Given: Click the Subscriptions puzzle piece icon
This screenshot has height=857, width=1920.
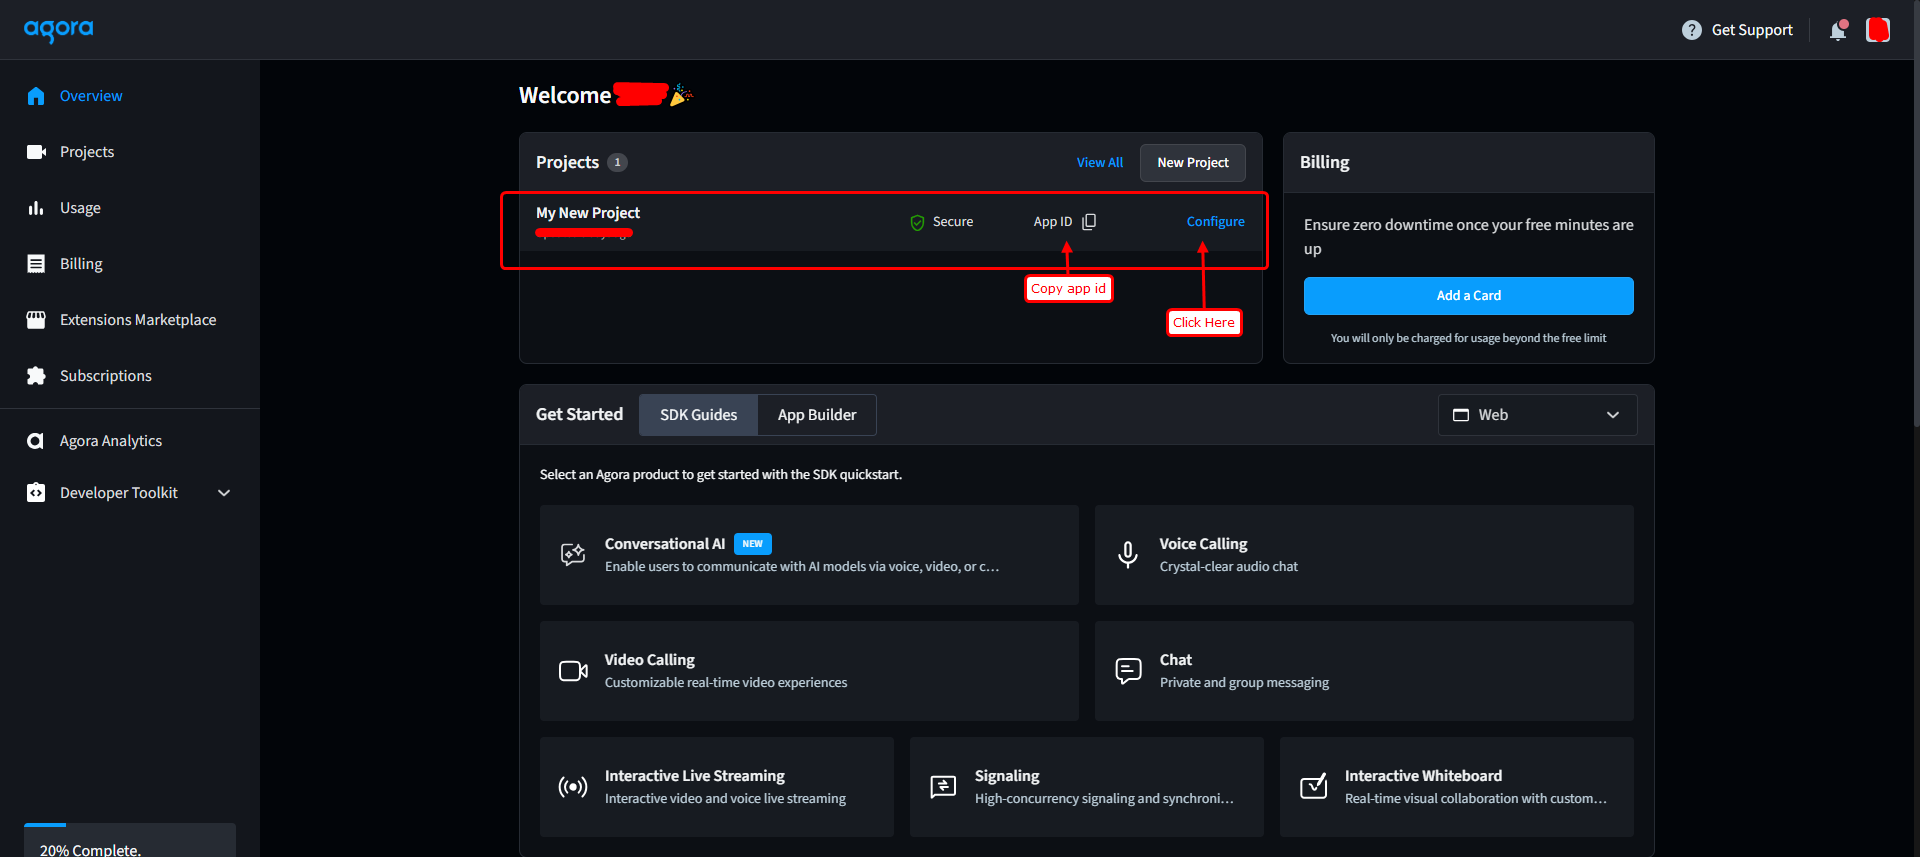Looking at the screenshot, I should 36,376.
